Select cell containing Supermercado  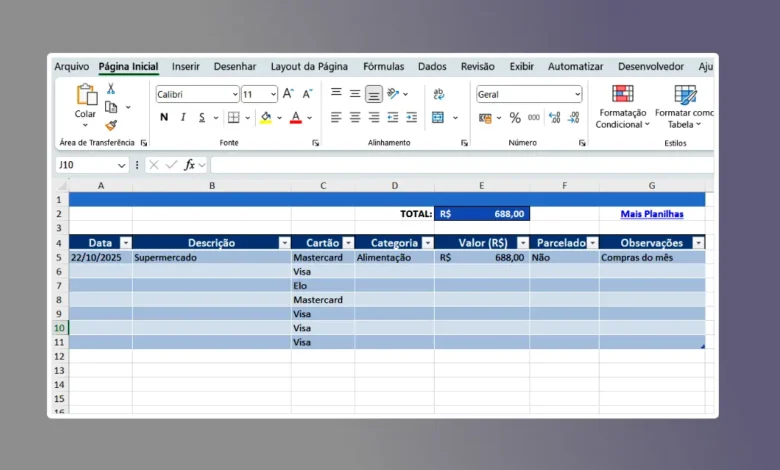pyautogui.click(x=212, y=257)
